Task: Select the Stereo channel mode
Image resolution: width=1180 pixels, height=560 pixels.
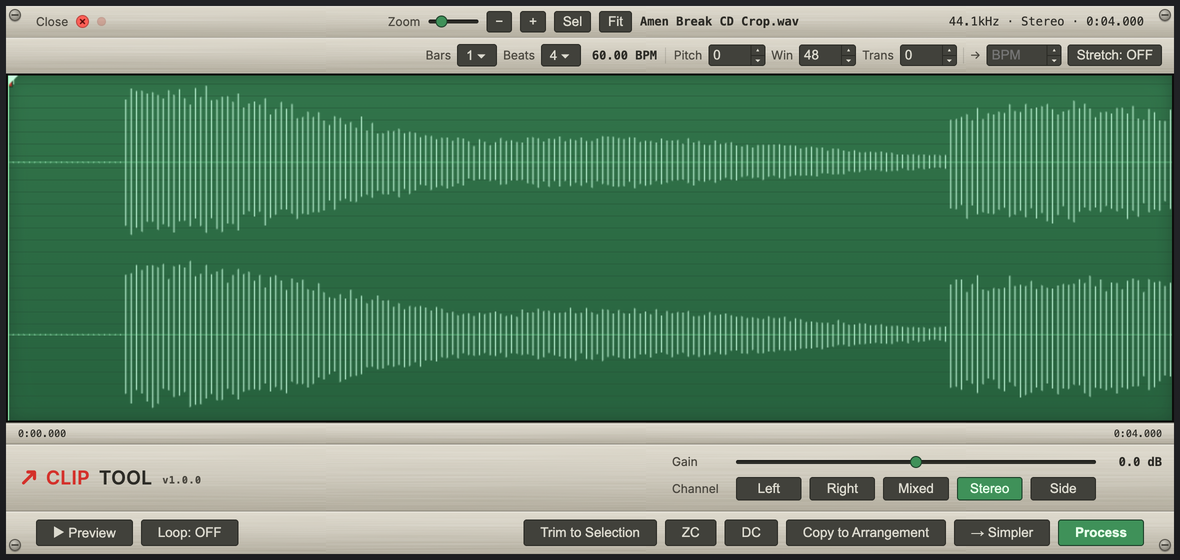Action: click(x=990, y=488)
